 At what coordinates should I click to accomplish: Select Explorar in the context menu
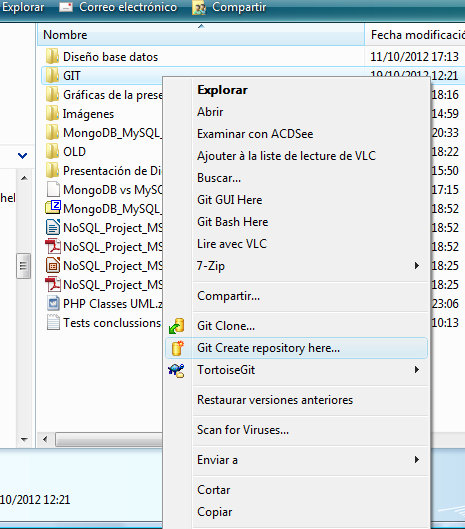[222, 90]
